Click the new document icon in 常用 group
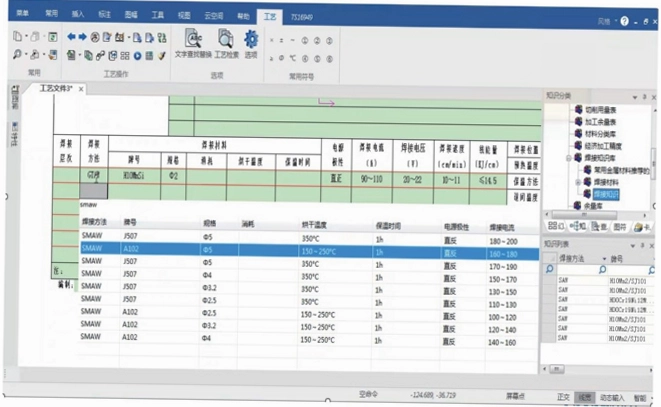661x407 pixels. pos(17,37)
